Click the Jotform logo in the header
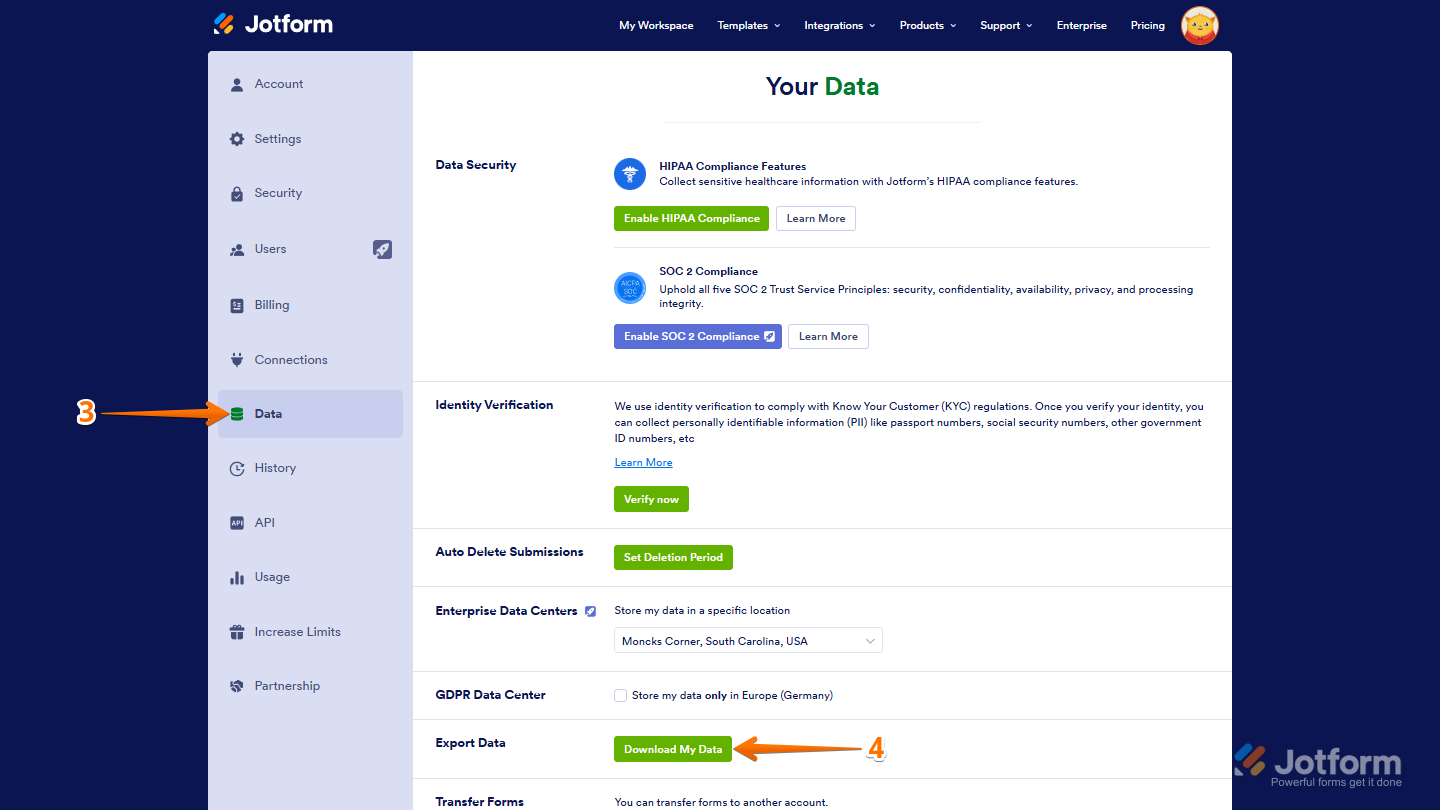 click(272, 23)
